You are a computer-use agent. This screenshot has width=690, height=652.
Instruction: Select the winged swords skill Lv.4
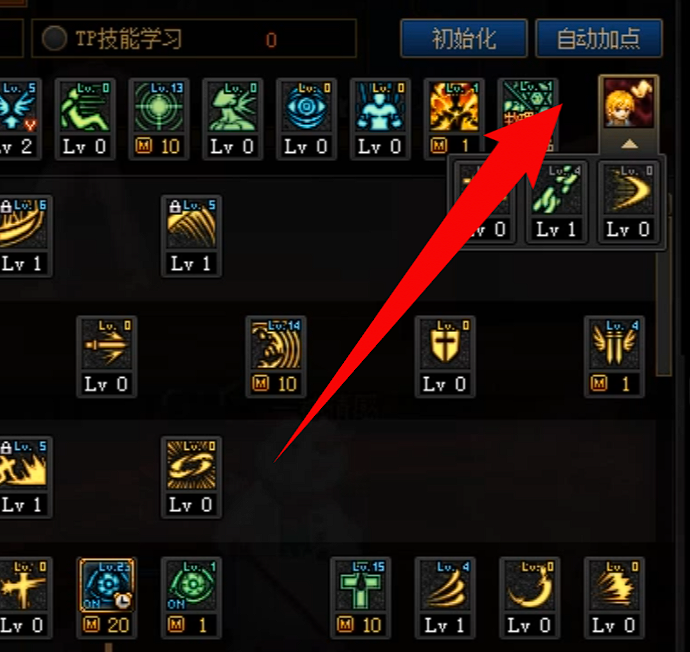[614, 344]
